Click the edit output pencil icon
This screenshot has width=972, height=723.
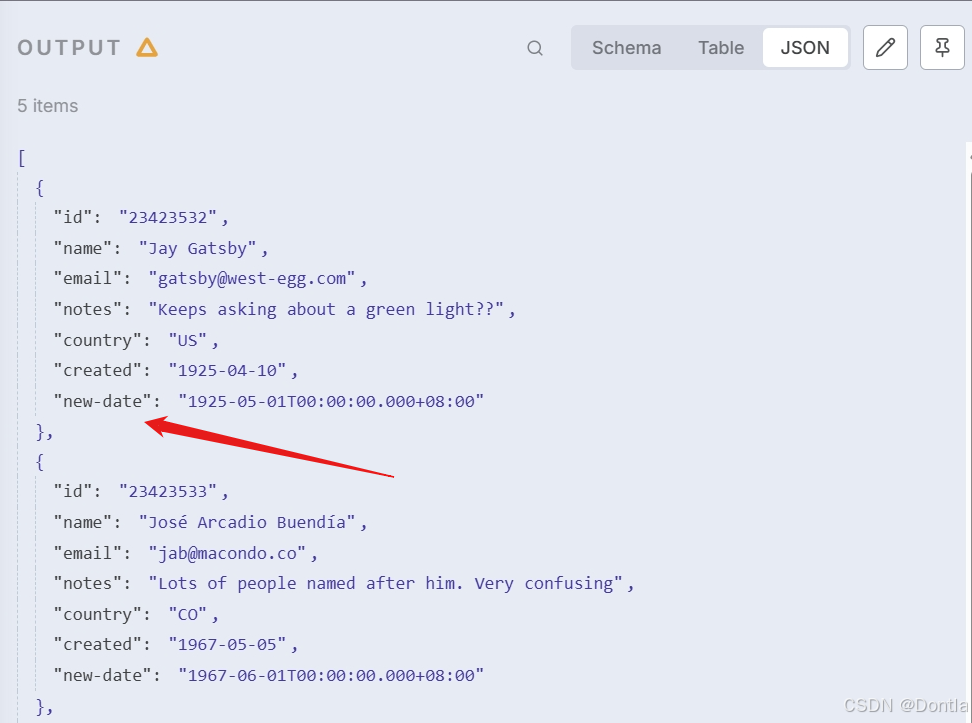[885, 48]
